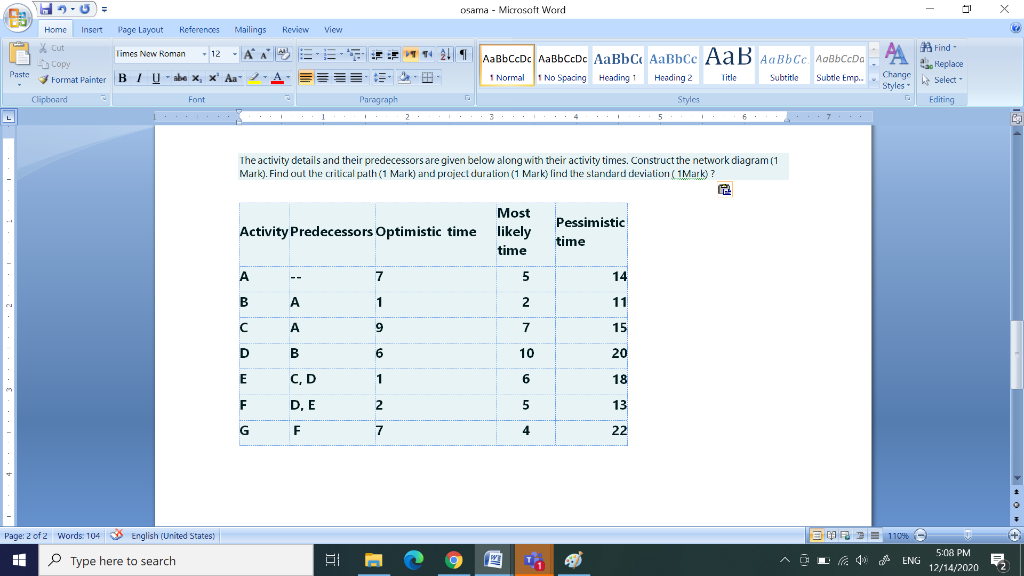
Task: Toggle bold formatting
Action: click(x=122, y=77)
